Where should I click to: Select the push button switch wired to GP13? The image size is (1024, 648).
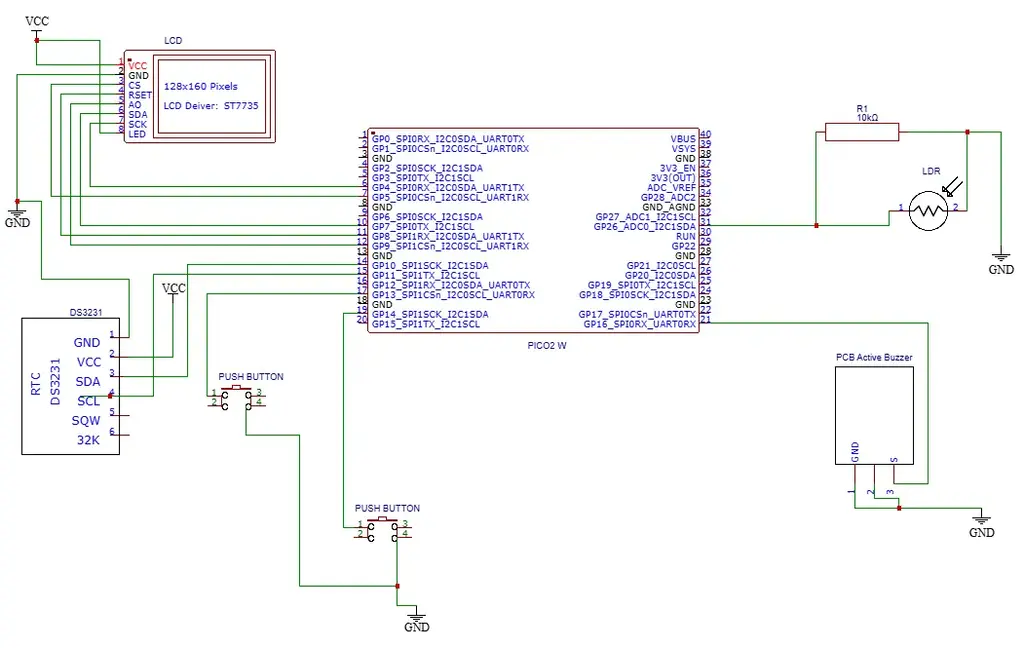(x=236, y=398)
